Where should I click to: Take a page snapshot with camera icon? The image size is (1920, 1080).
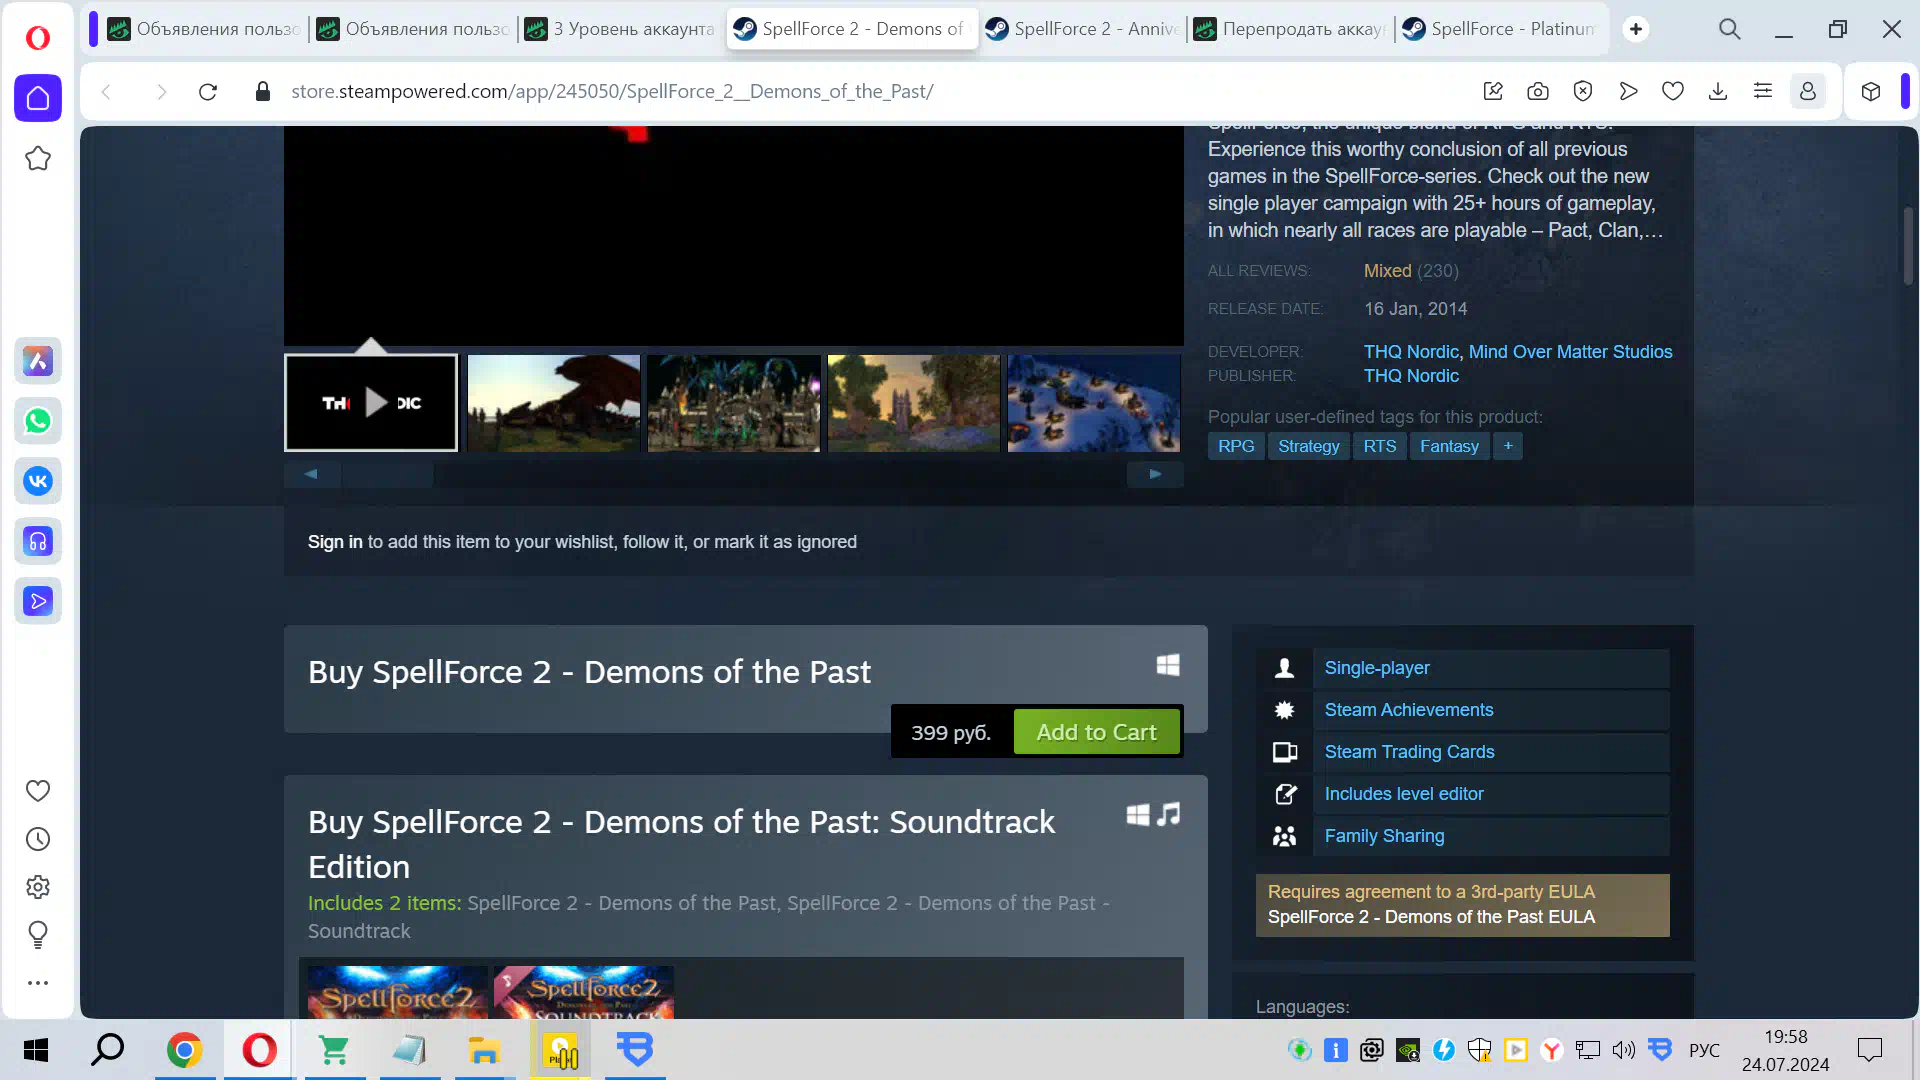1538,92
